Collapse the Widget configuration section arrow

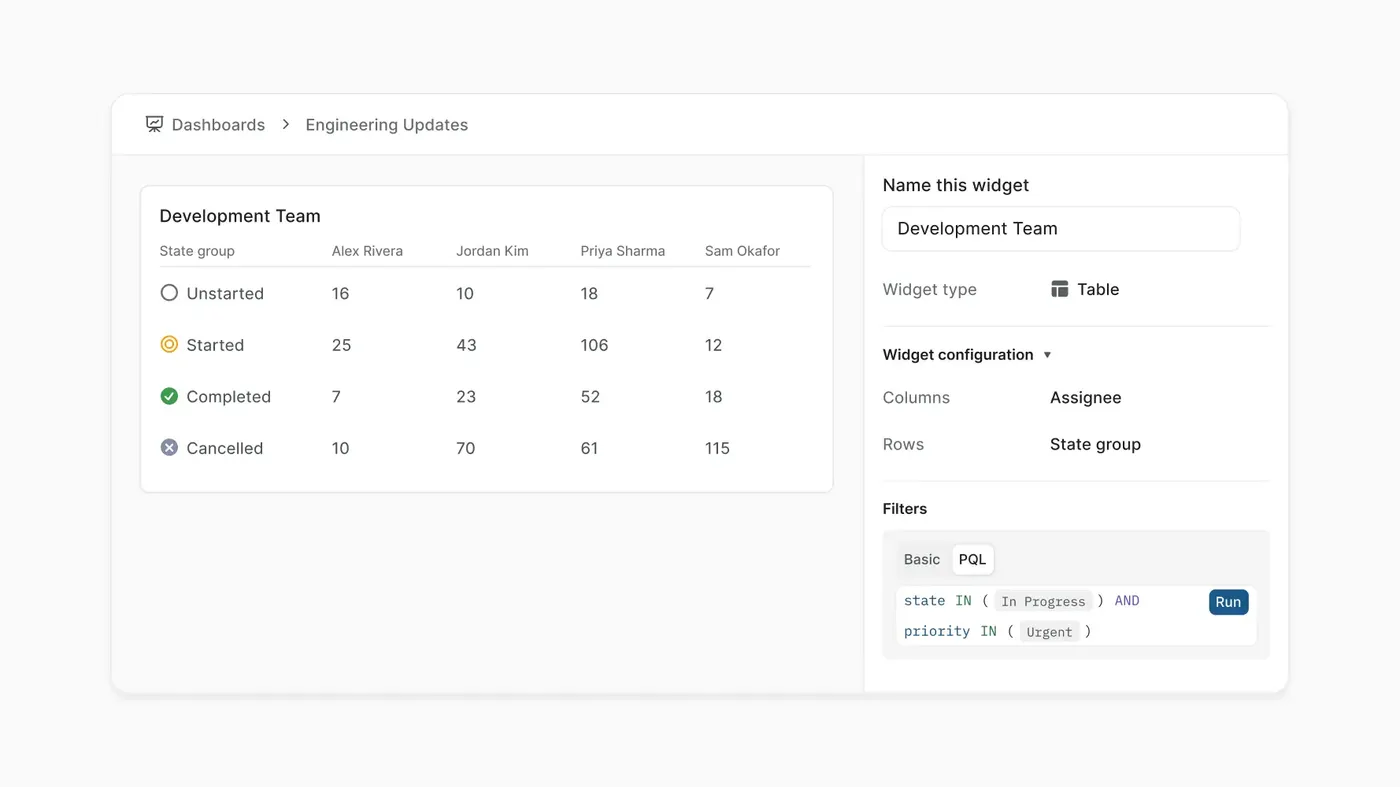[x=1047, y=355]
